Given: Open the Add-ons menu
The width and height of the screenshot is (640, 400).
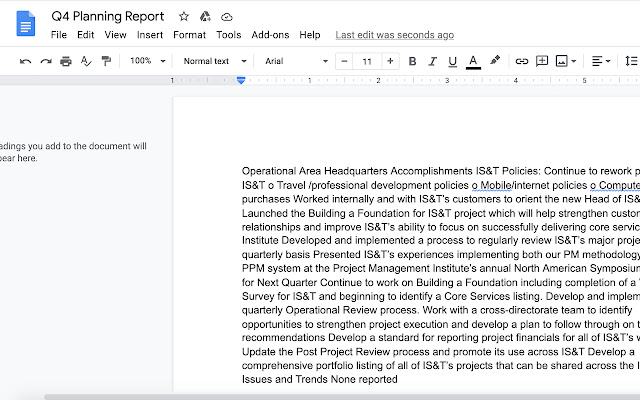Looking at the screenshot, I should [270, 35].
